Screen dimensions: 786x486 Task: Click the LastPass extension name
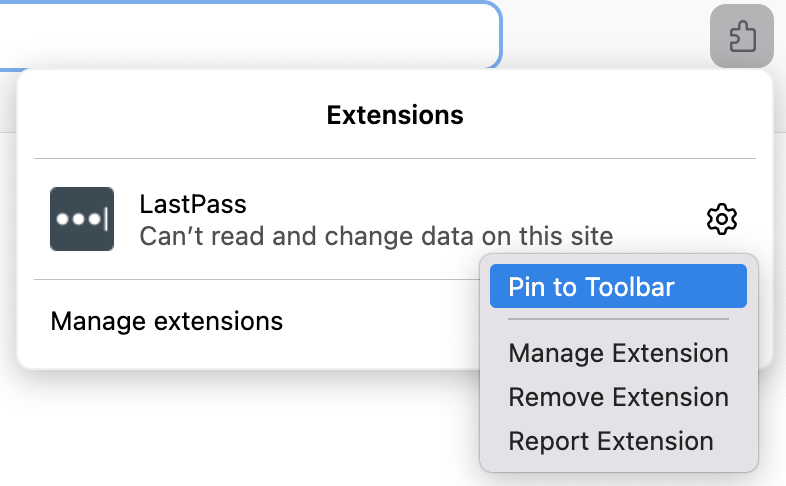pyautogui.click(x=193, y=204)
